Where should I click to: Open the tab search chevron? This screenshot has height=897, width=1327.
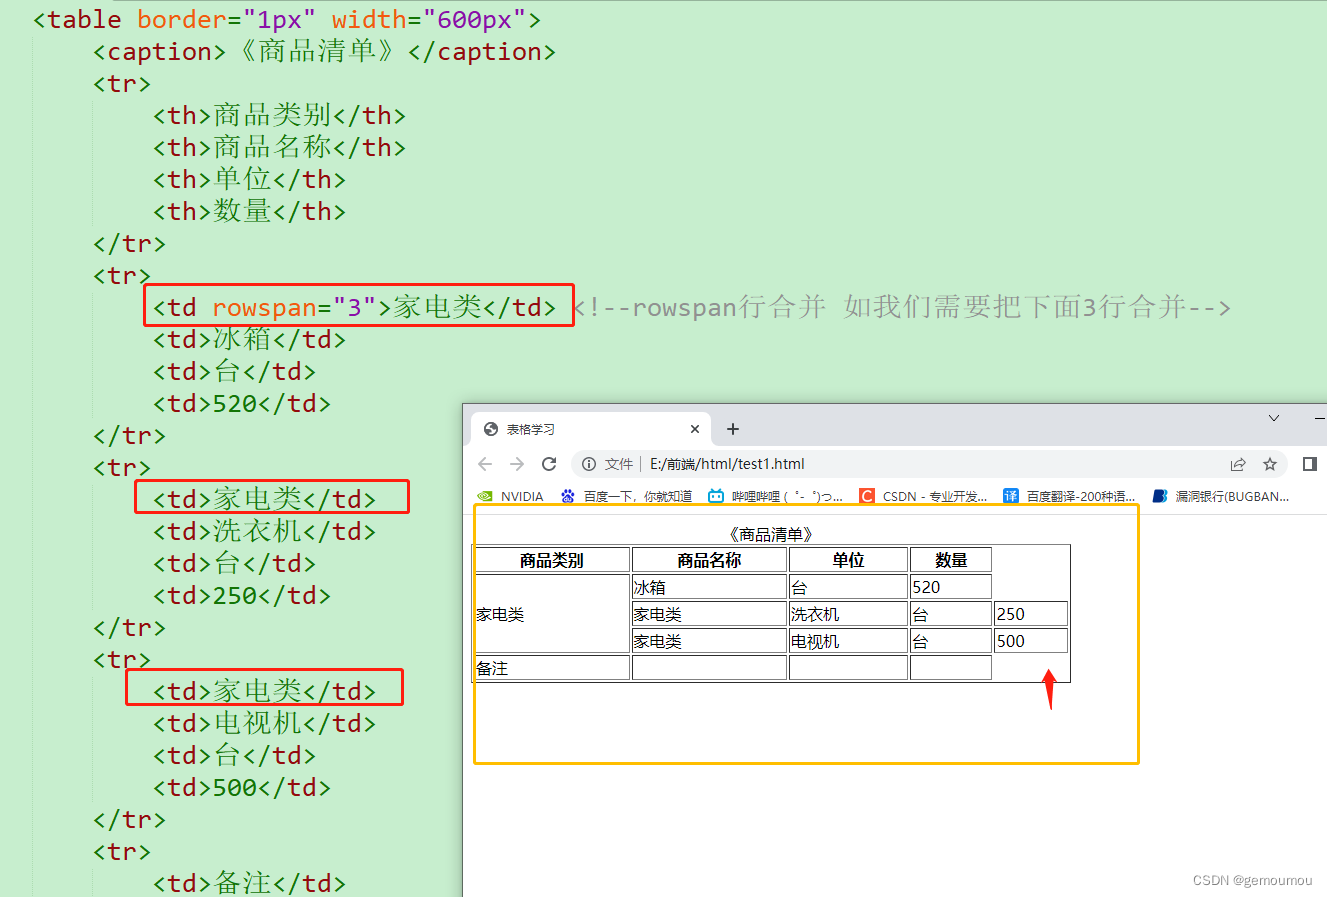[1273, 418]
